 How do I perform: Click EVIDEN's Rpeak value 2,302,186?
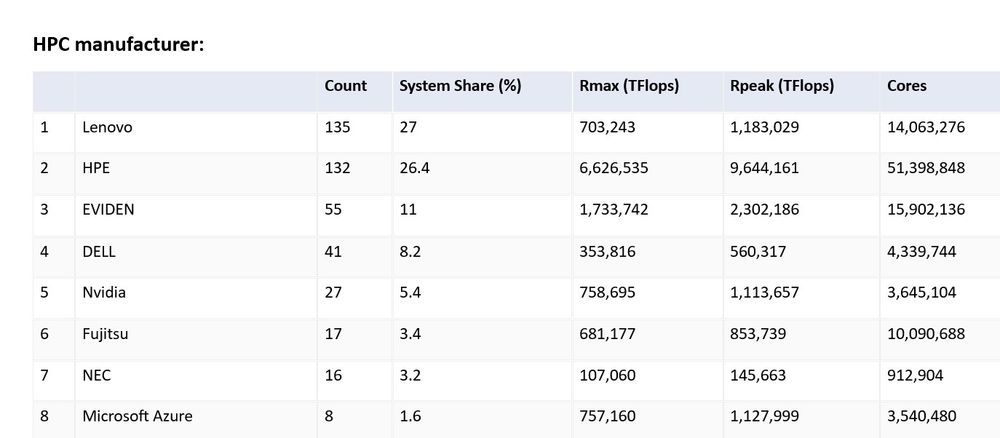click(x=765, y=210)
